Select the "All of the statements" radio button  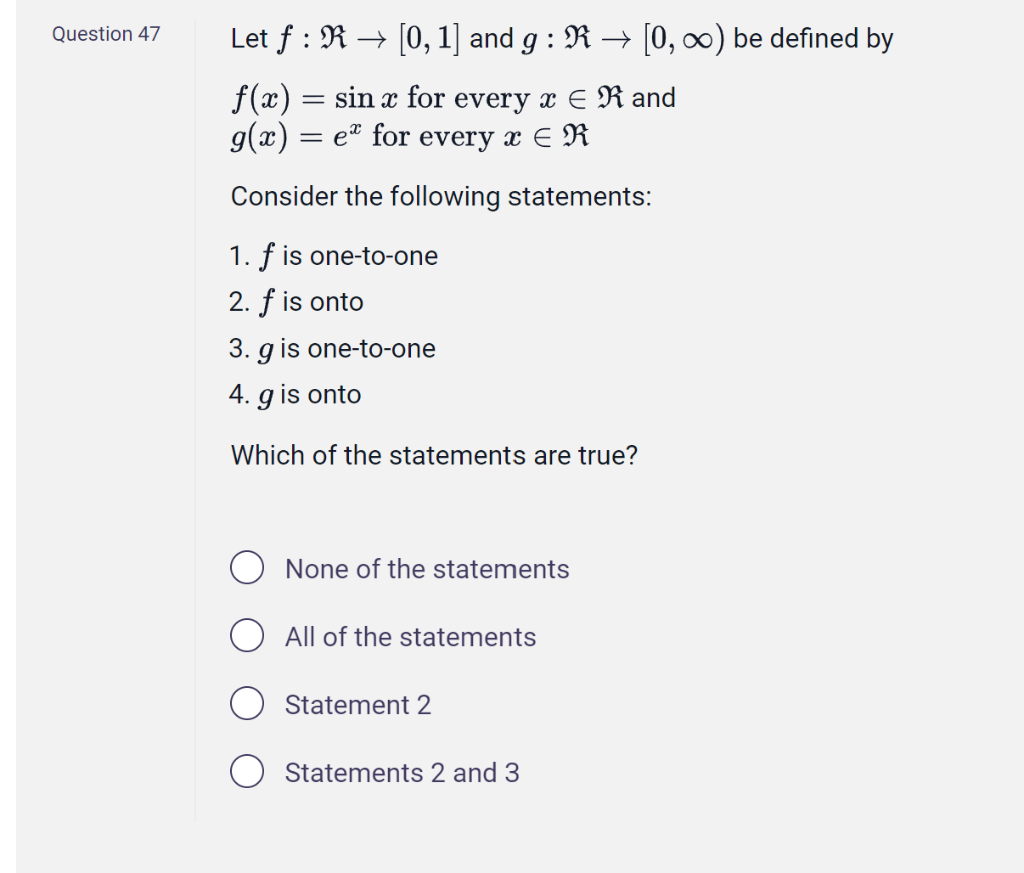click(x=247, y=635)
